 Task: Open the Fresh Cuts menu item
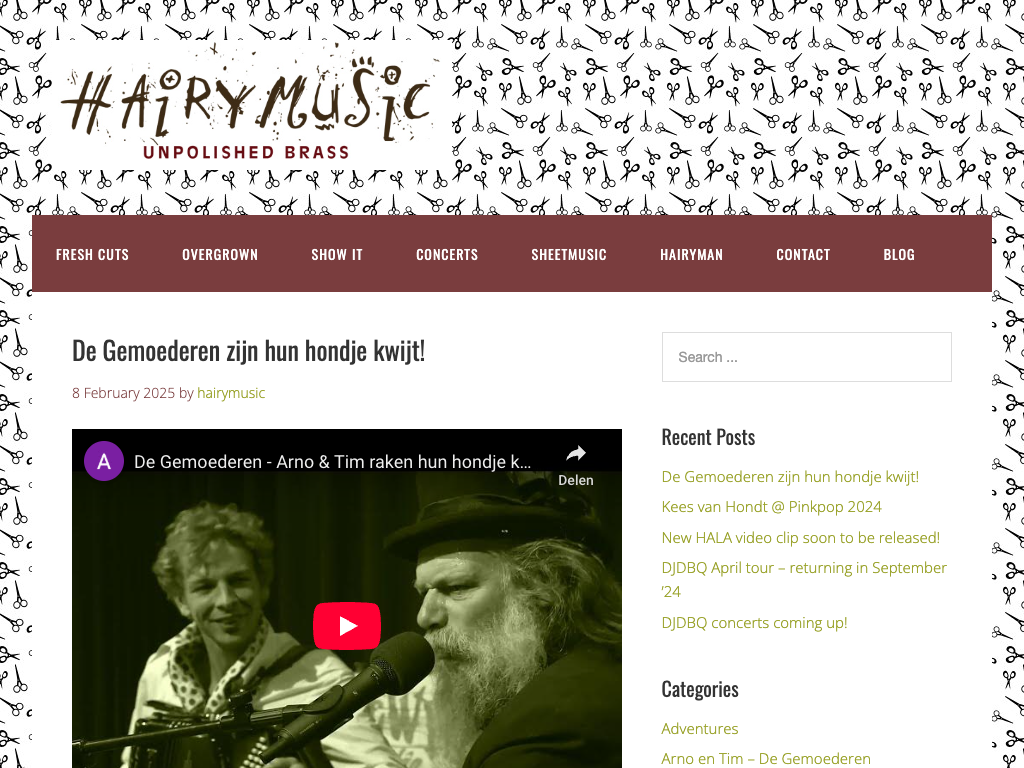tap(92, 255)
